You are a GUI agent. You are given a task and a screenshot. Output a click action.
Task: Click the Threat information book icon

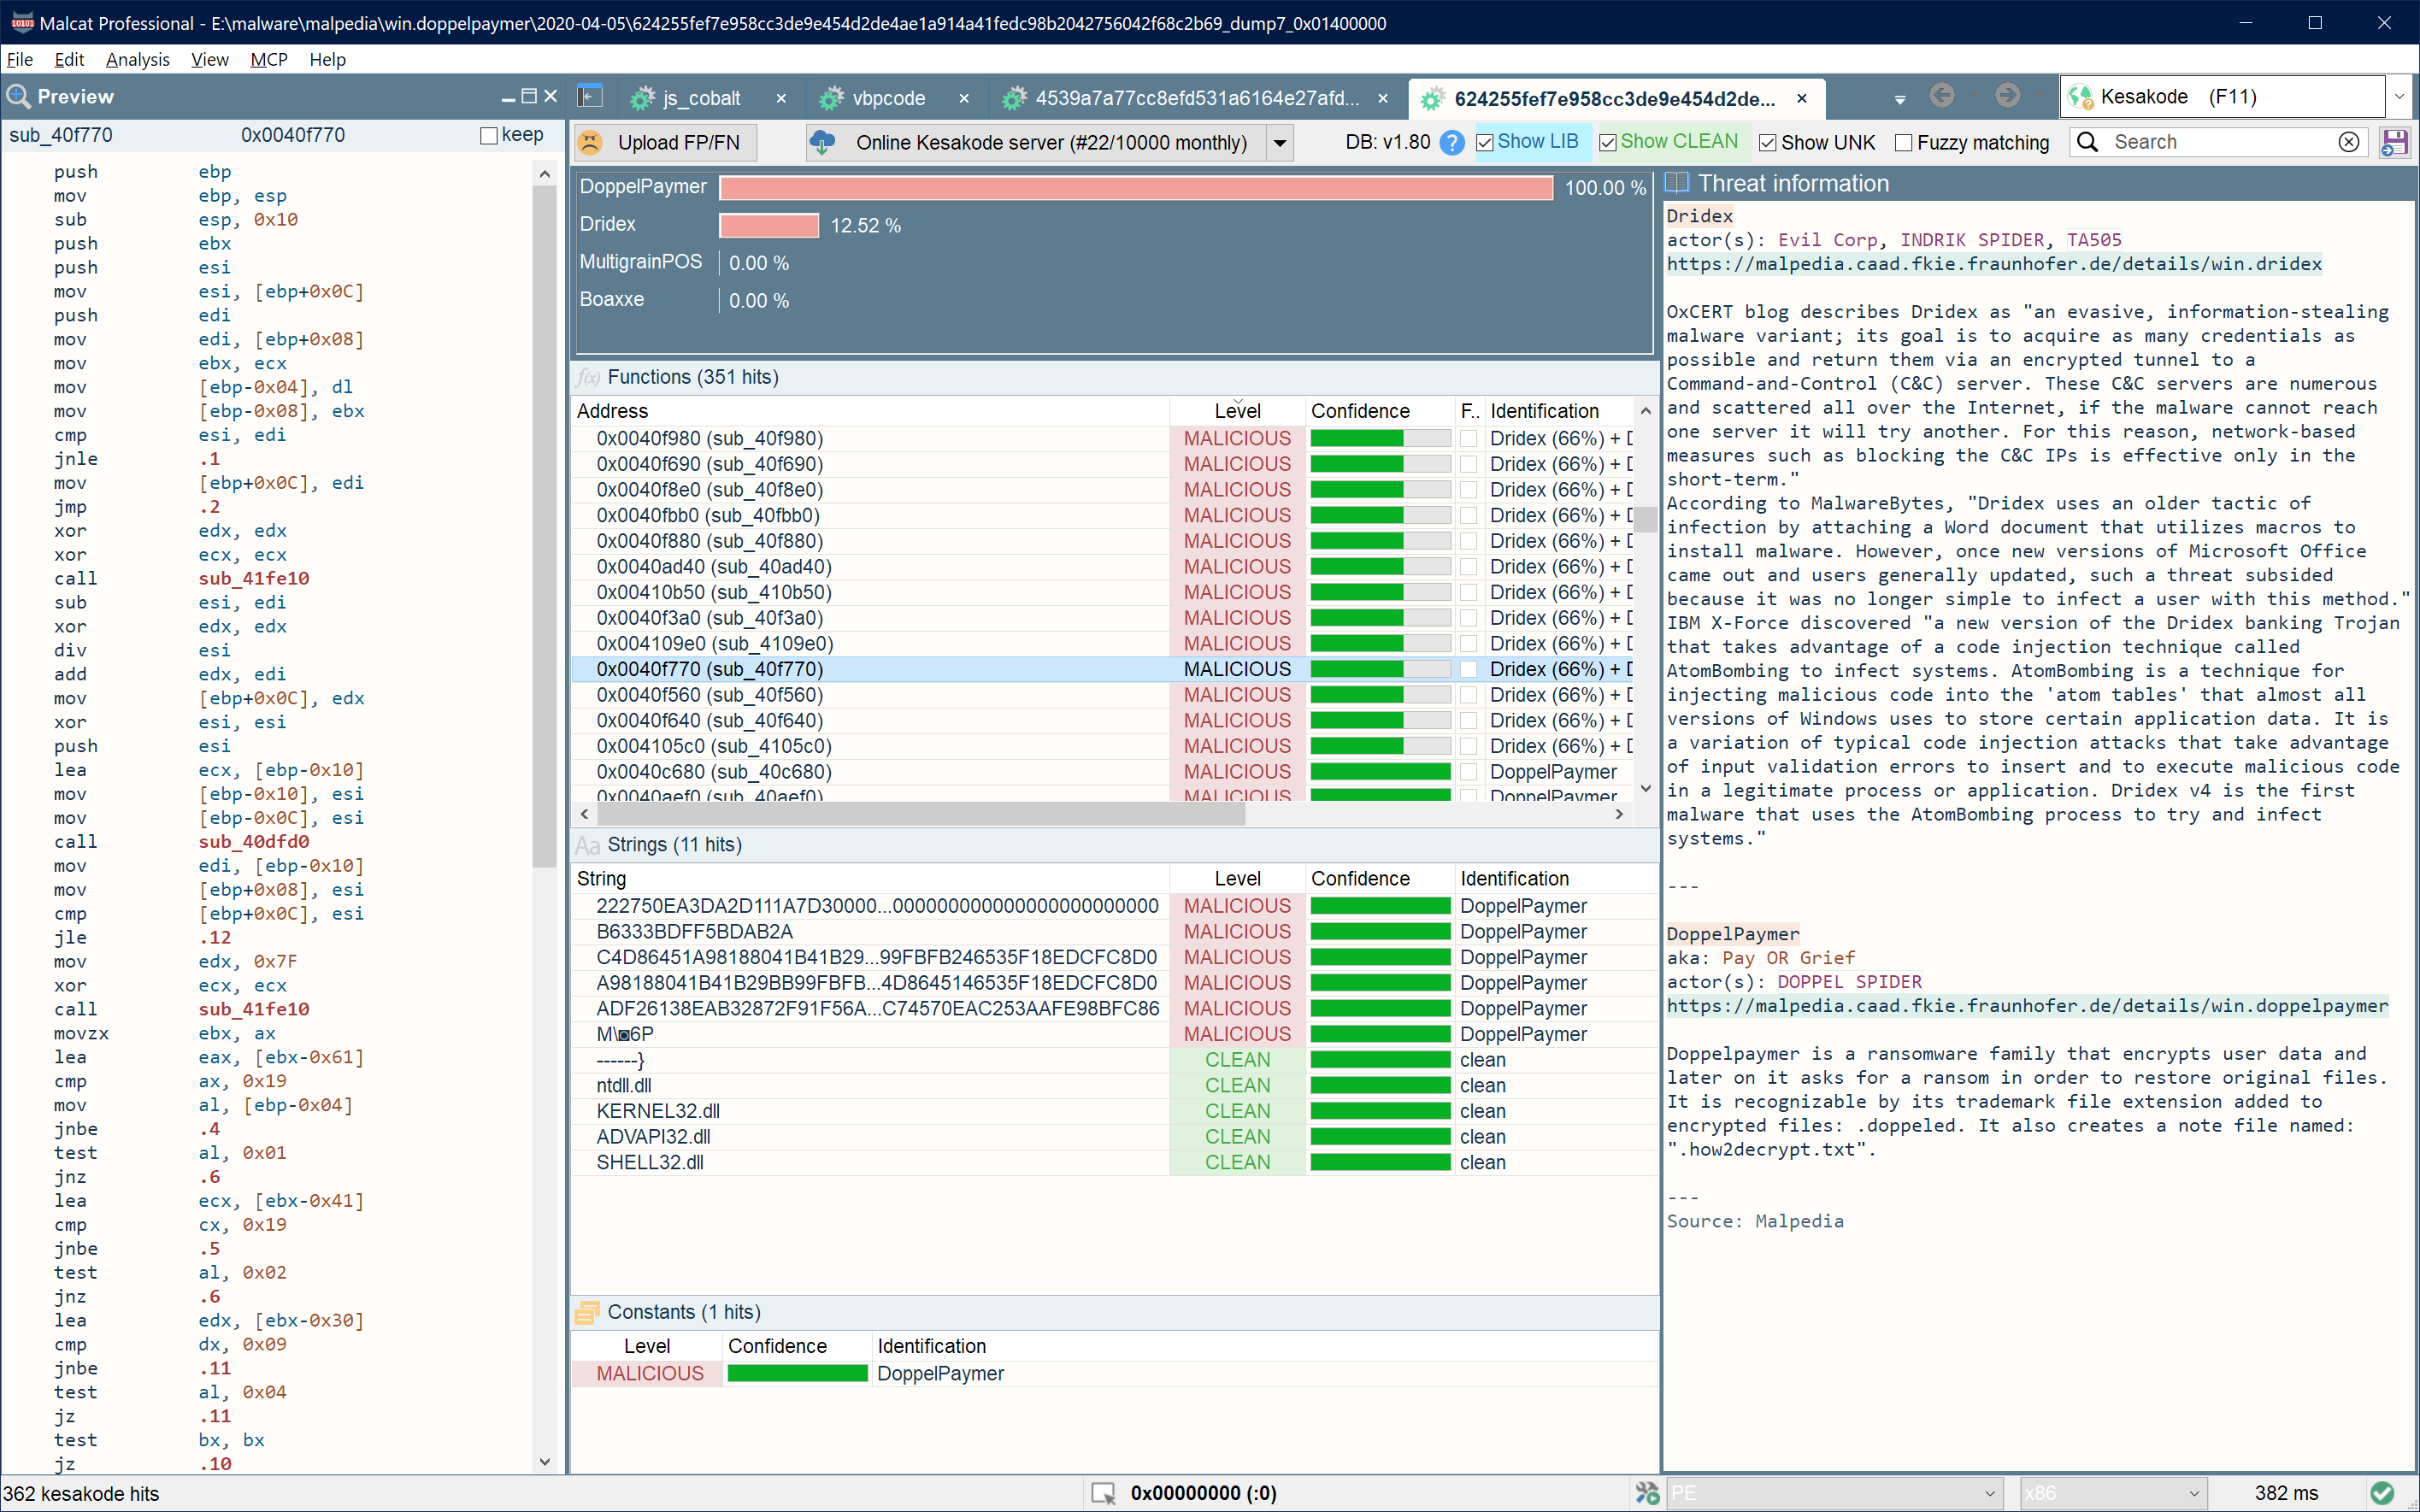[1677, 183]
